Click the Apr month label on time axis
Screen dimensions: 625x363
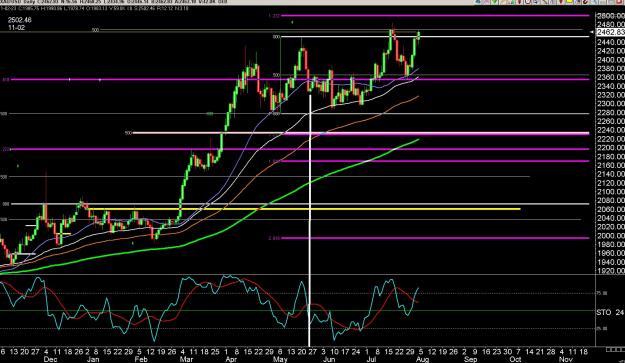[230, 359]
